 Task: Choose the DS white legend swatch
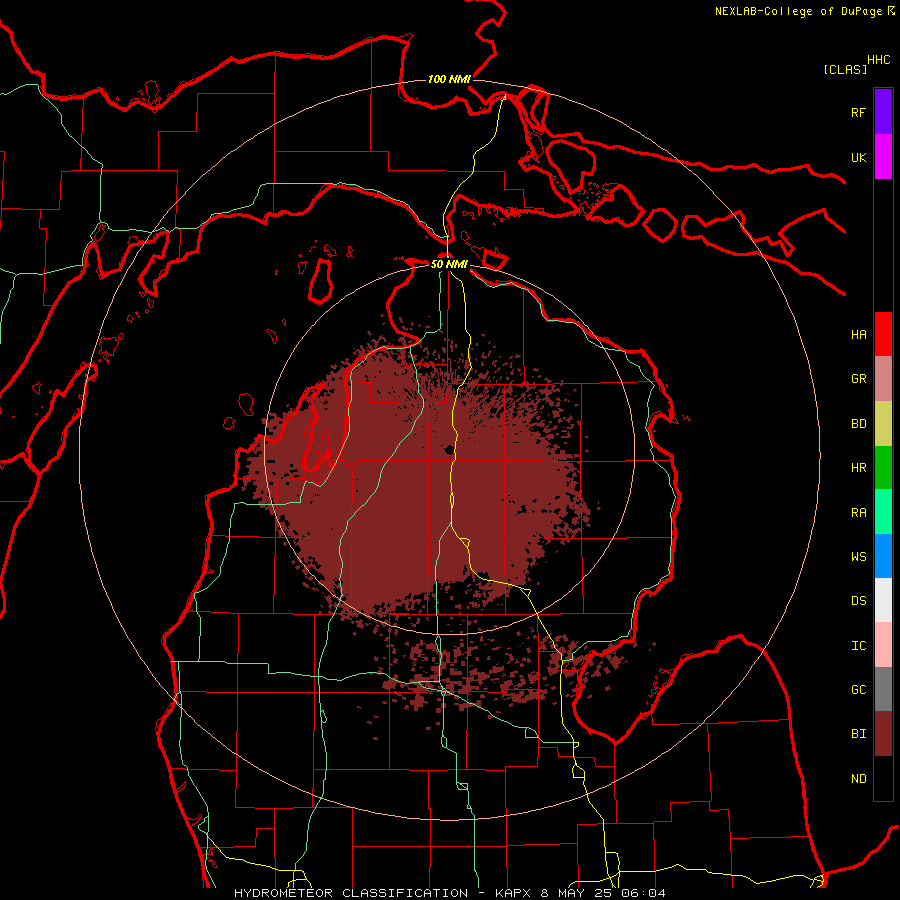(883, 600)
